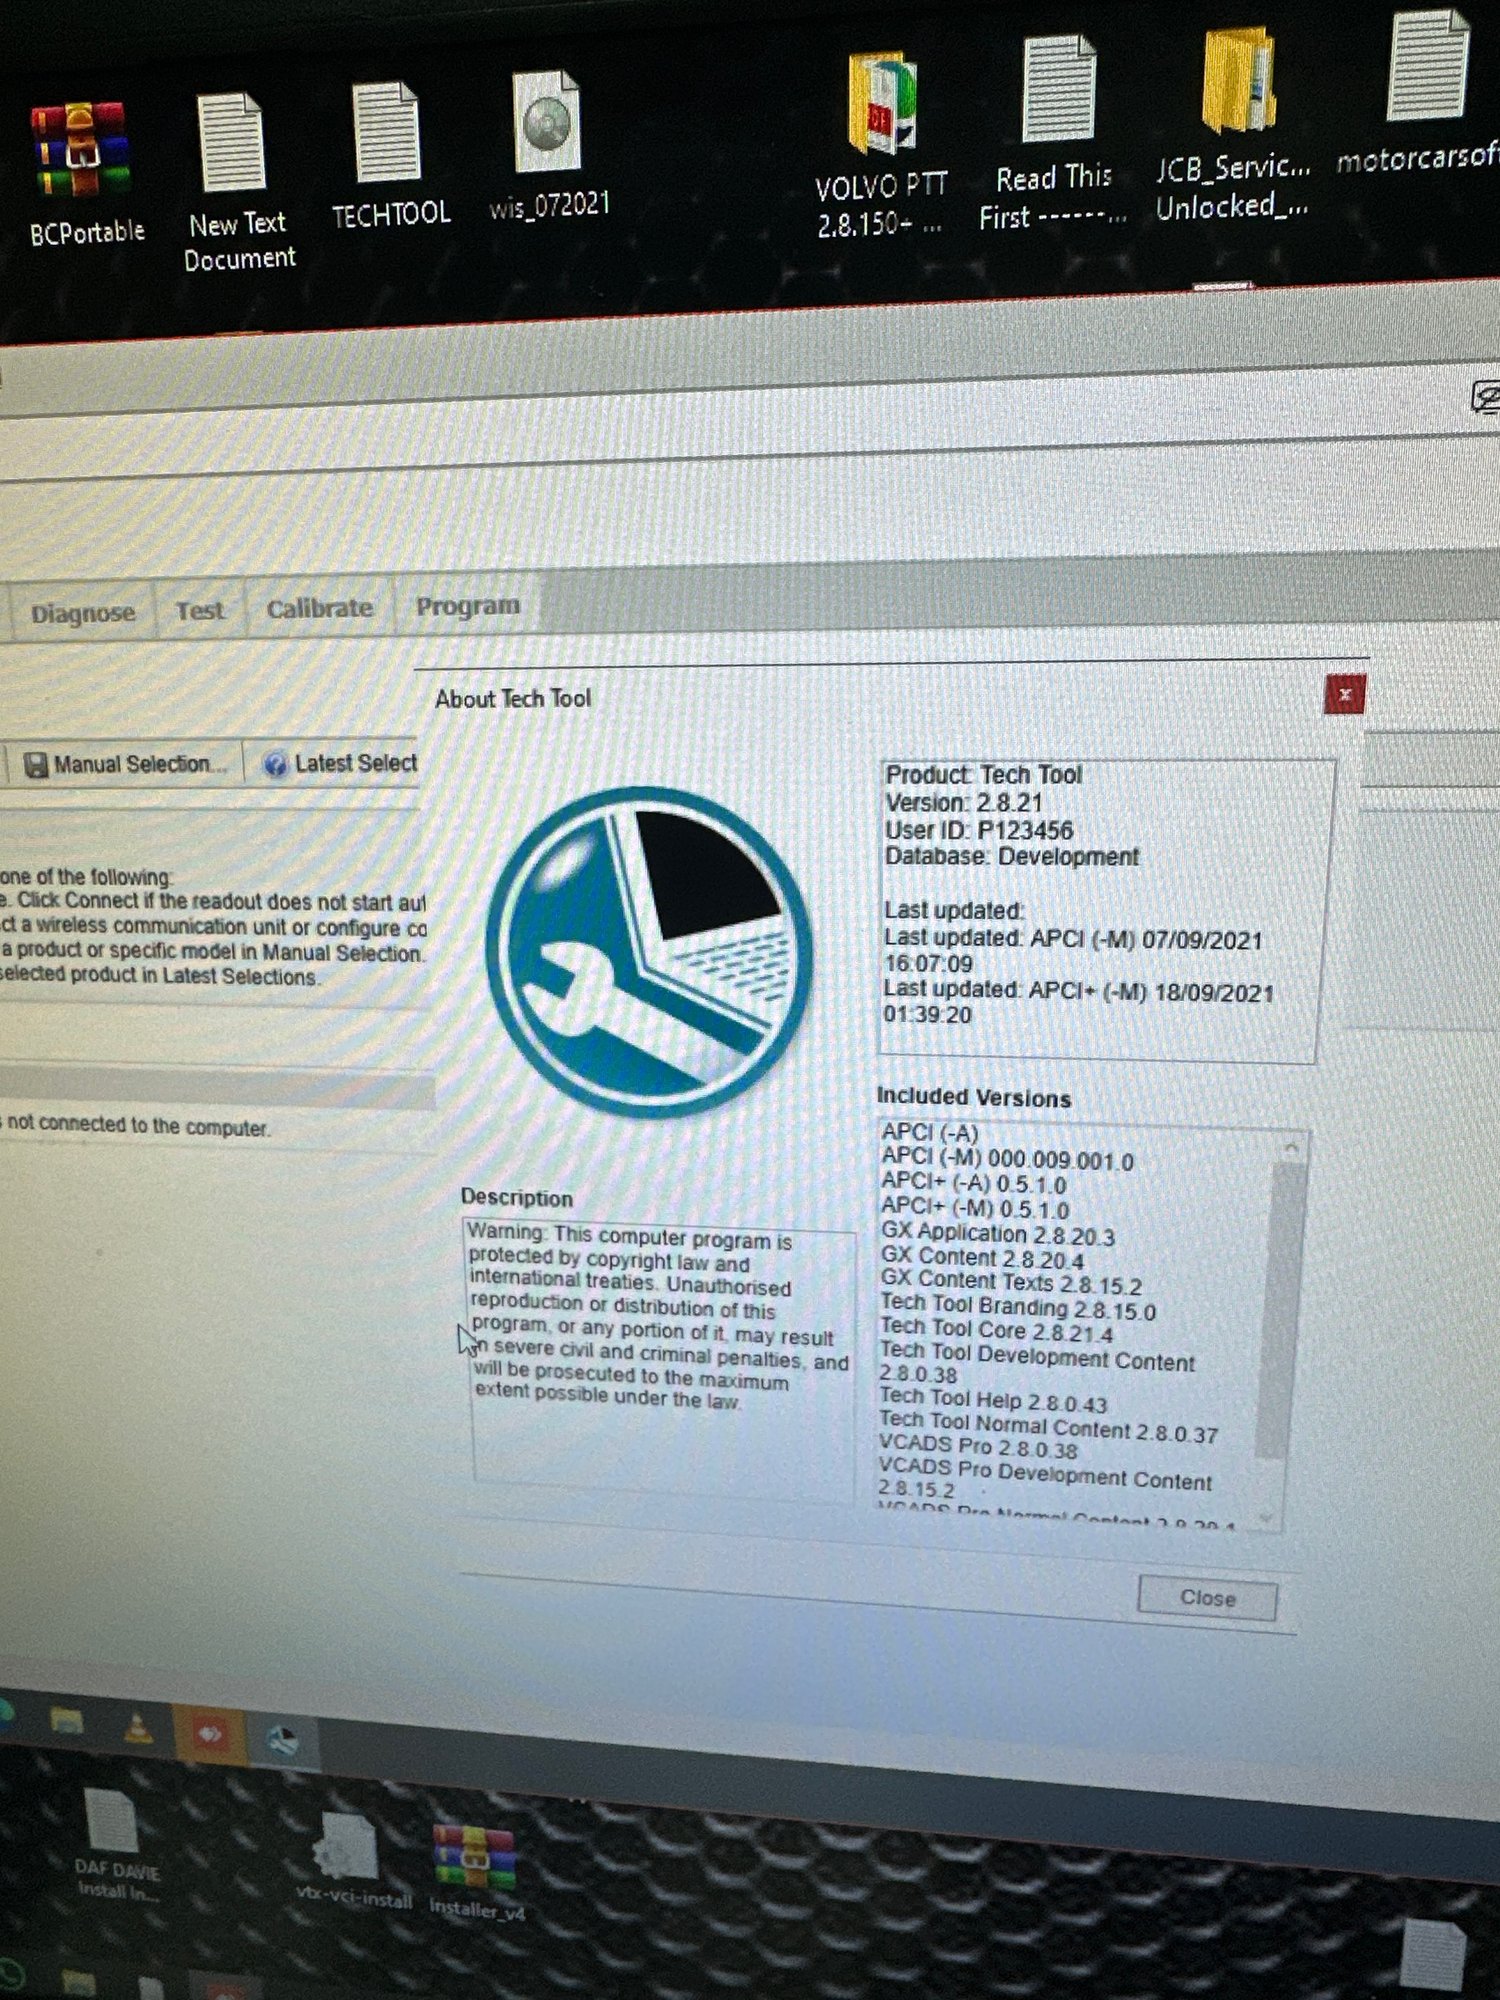Close About Tech Tool with the red X
This screenshot has width=1500, height=2000.
pos(1345,694)
